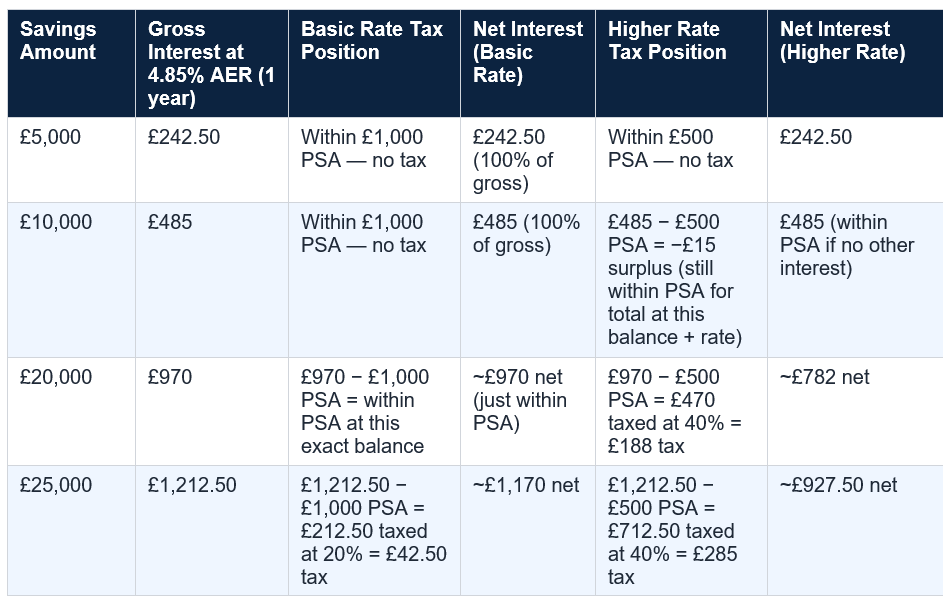Image resolution: width=946 pixels, height=598 pixels.
Task: Select the '~£970 net (just within PSA)' cell
Action: tap(528, 412)
